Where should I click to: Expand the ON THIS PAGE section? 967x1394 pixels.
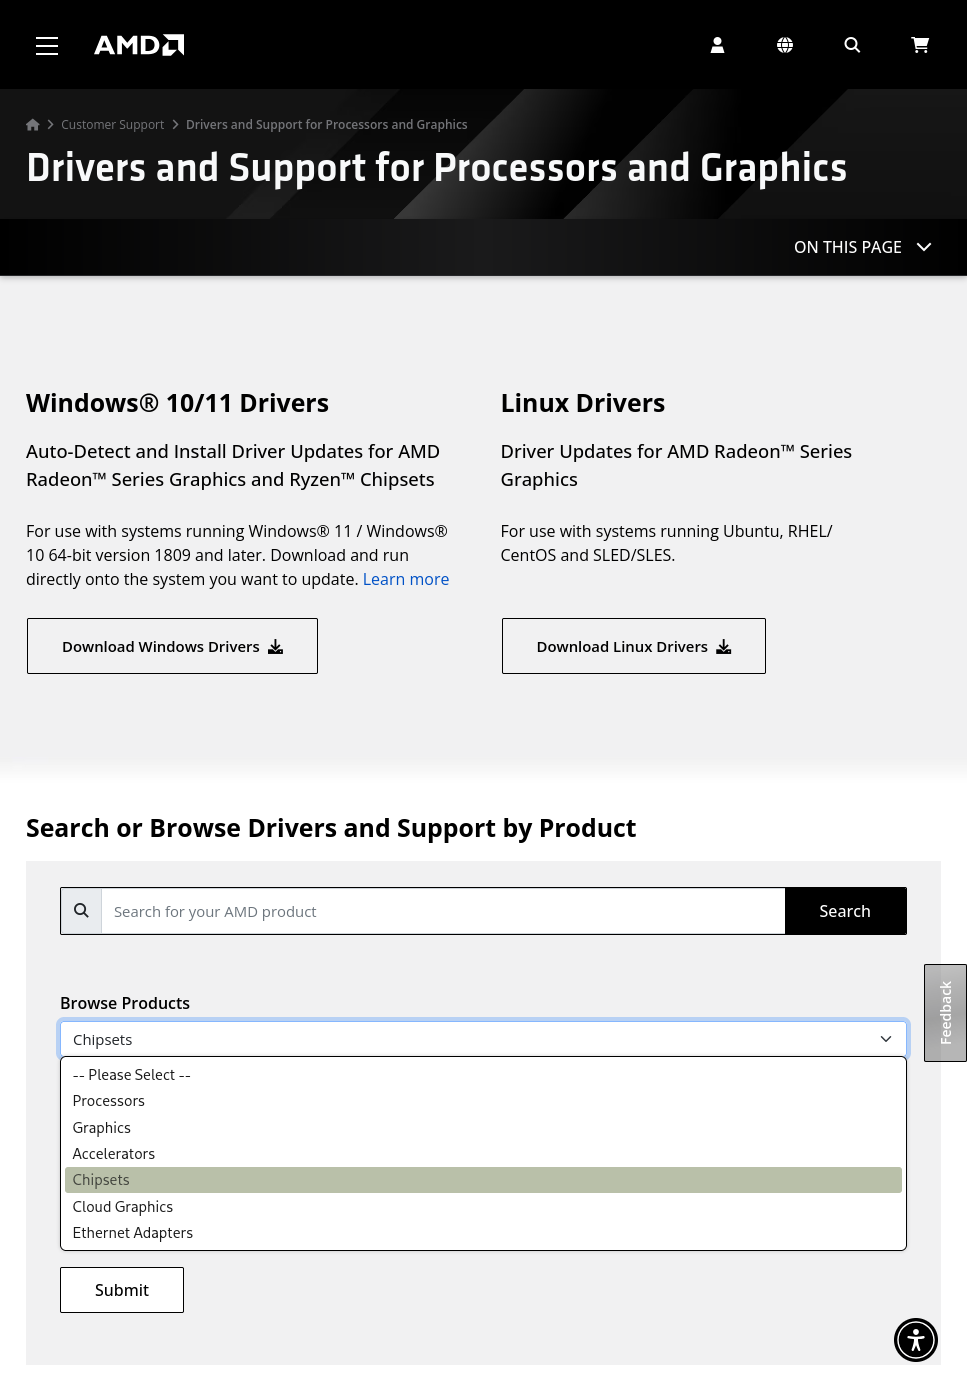tap(862, 247)
